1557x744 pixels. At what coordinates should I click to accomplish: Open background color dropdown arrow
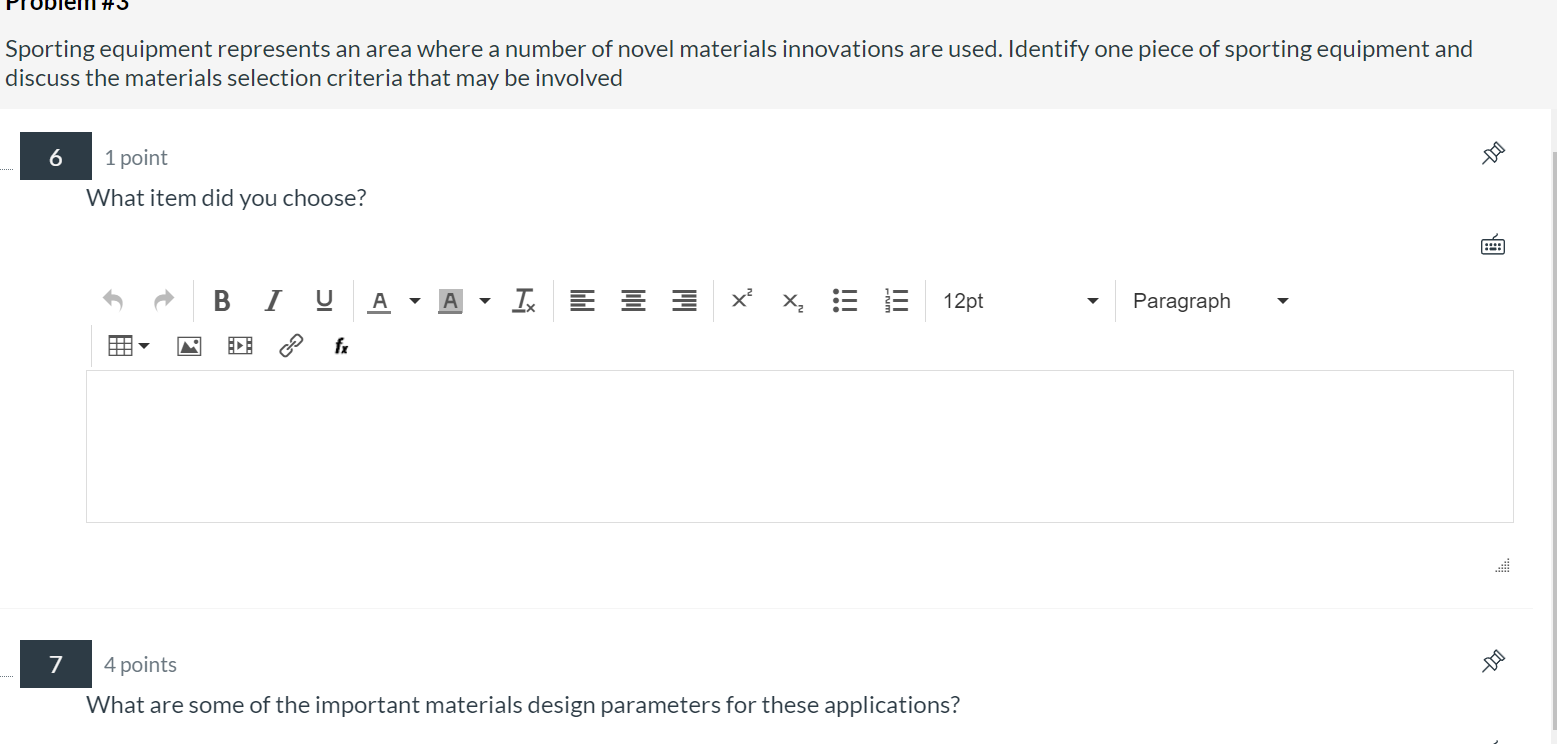pyautogui.click(x=485, y=301)
